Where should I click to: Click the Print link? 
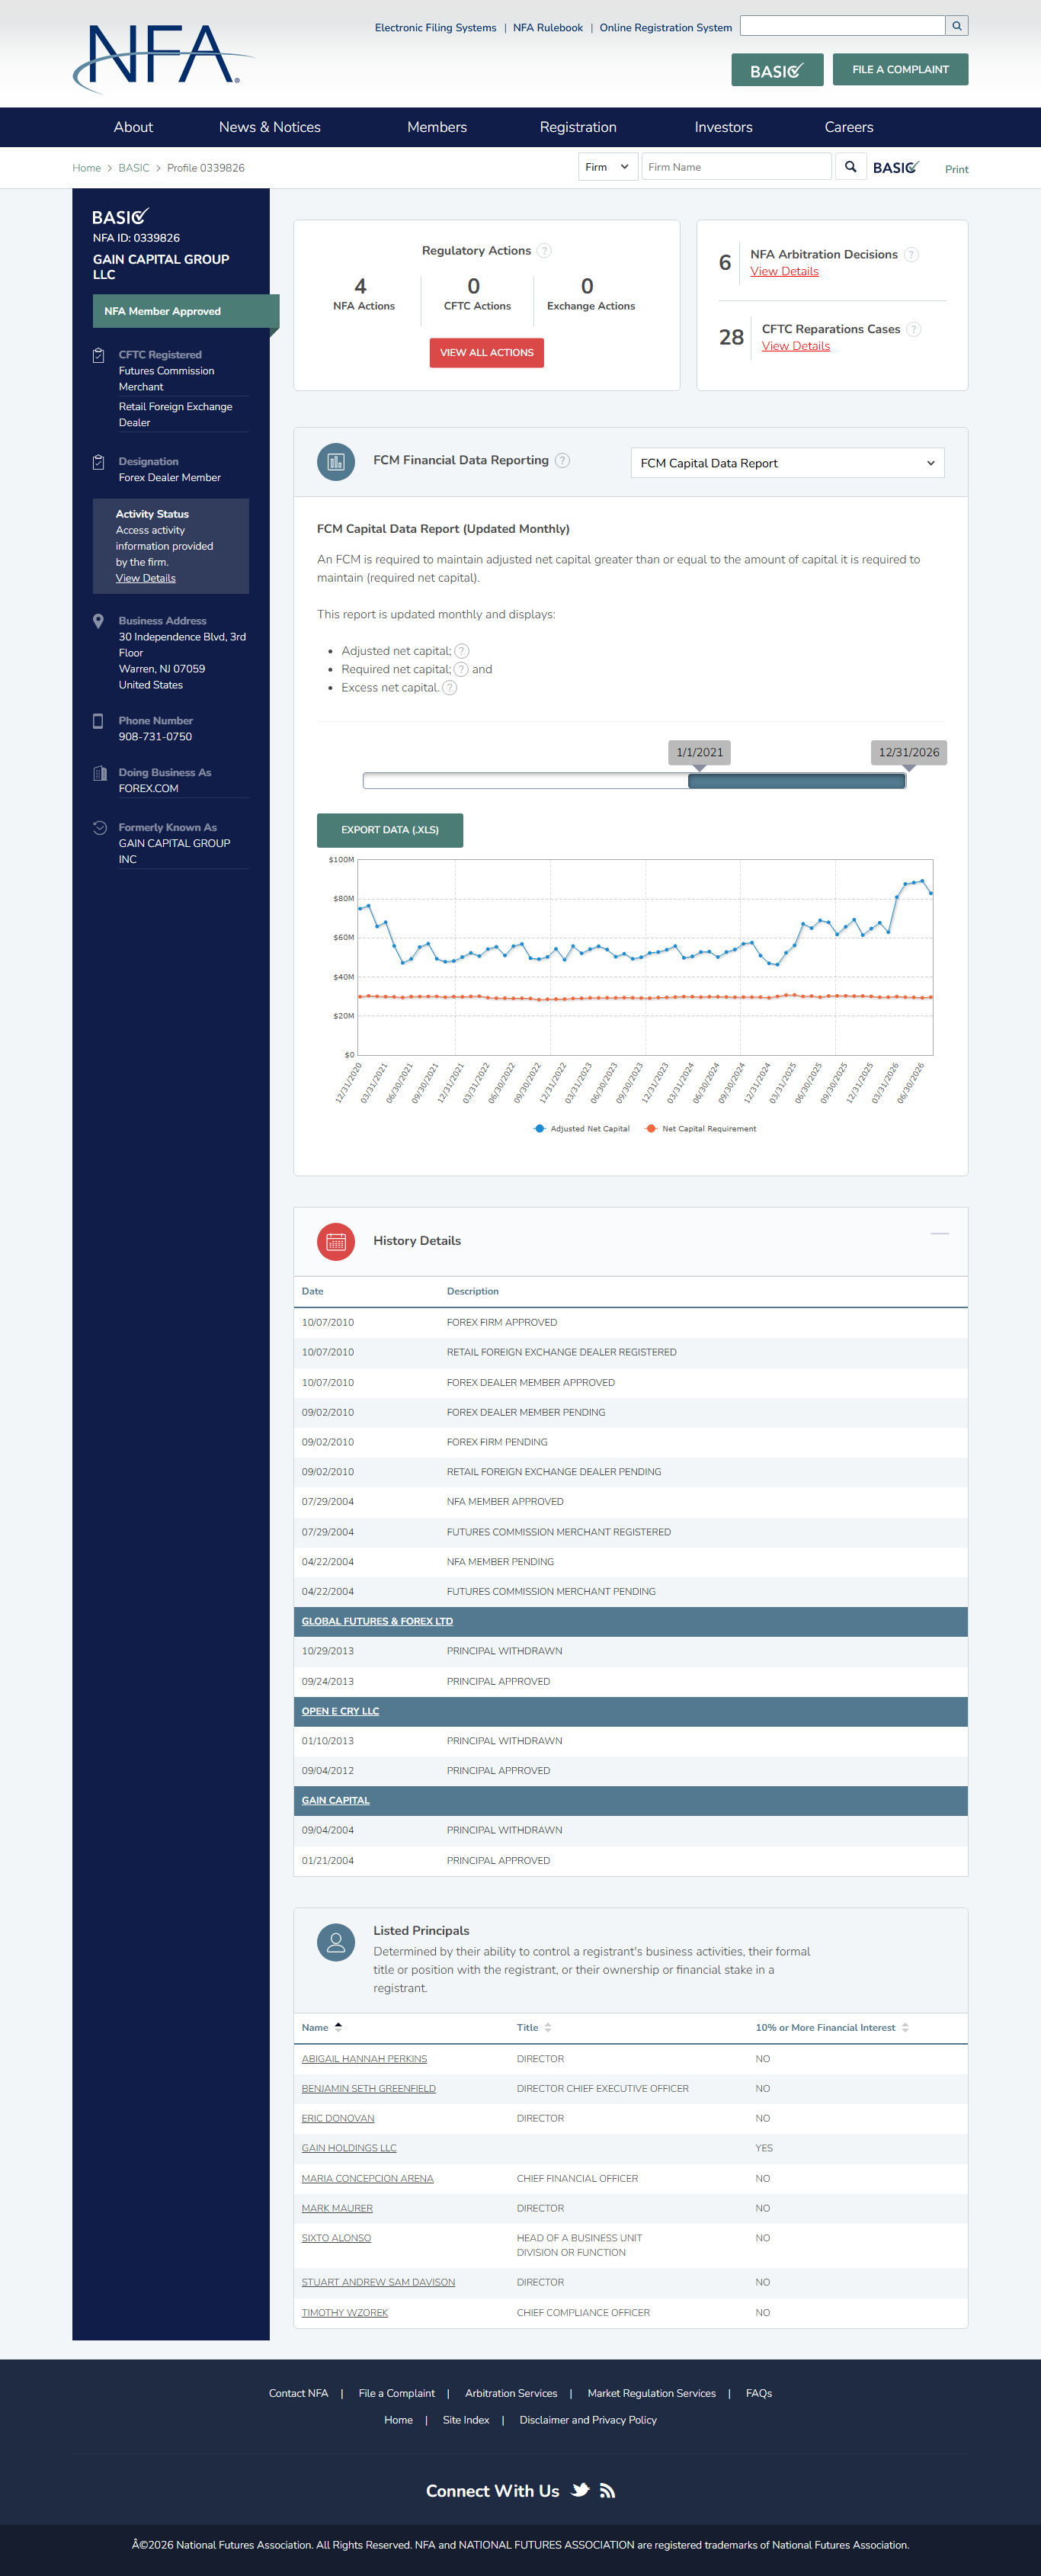[956, 169]
